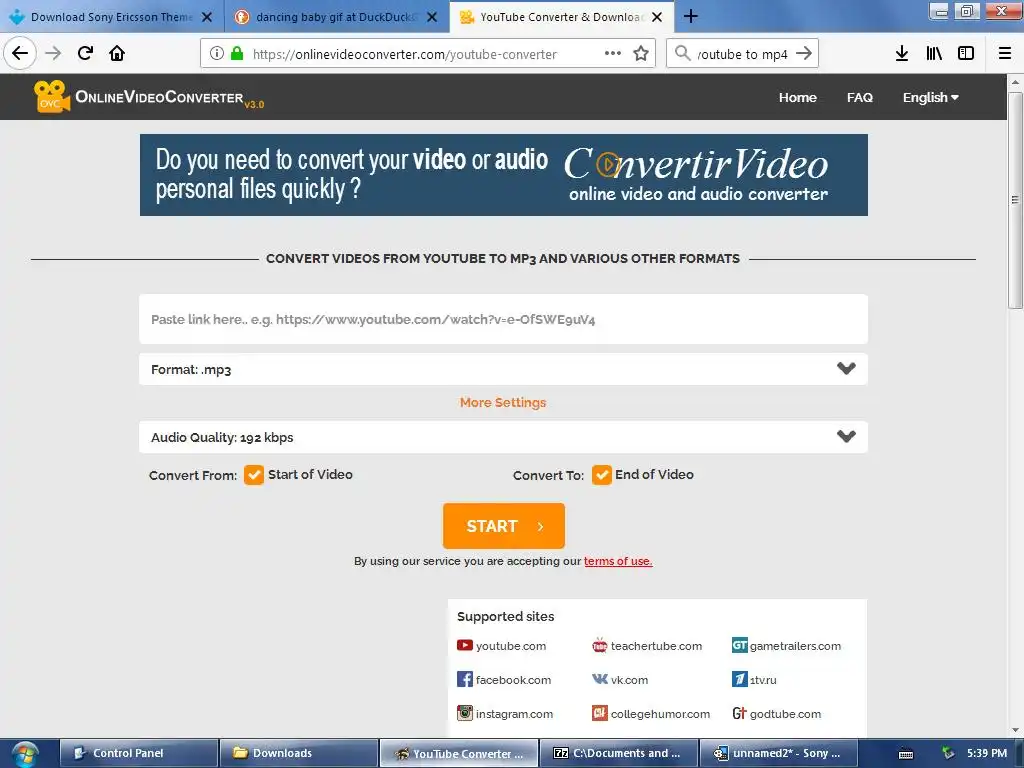Click the facebook.com supported site icon
This screenshot has height=768, width=1024.
pyautogui.click(x=464, y=679)
